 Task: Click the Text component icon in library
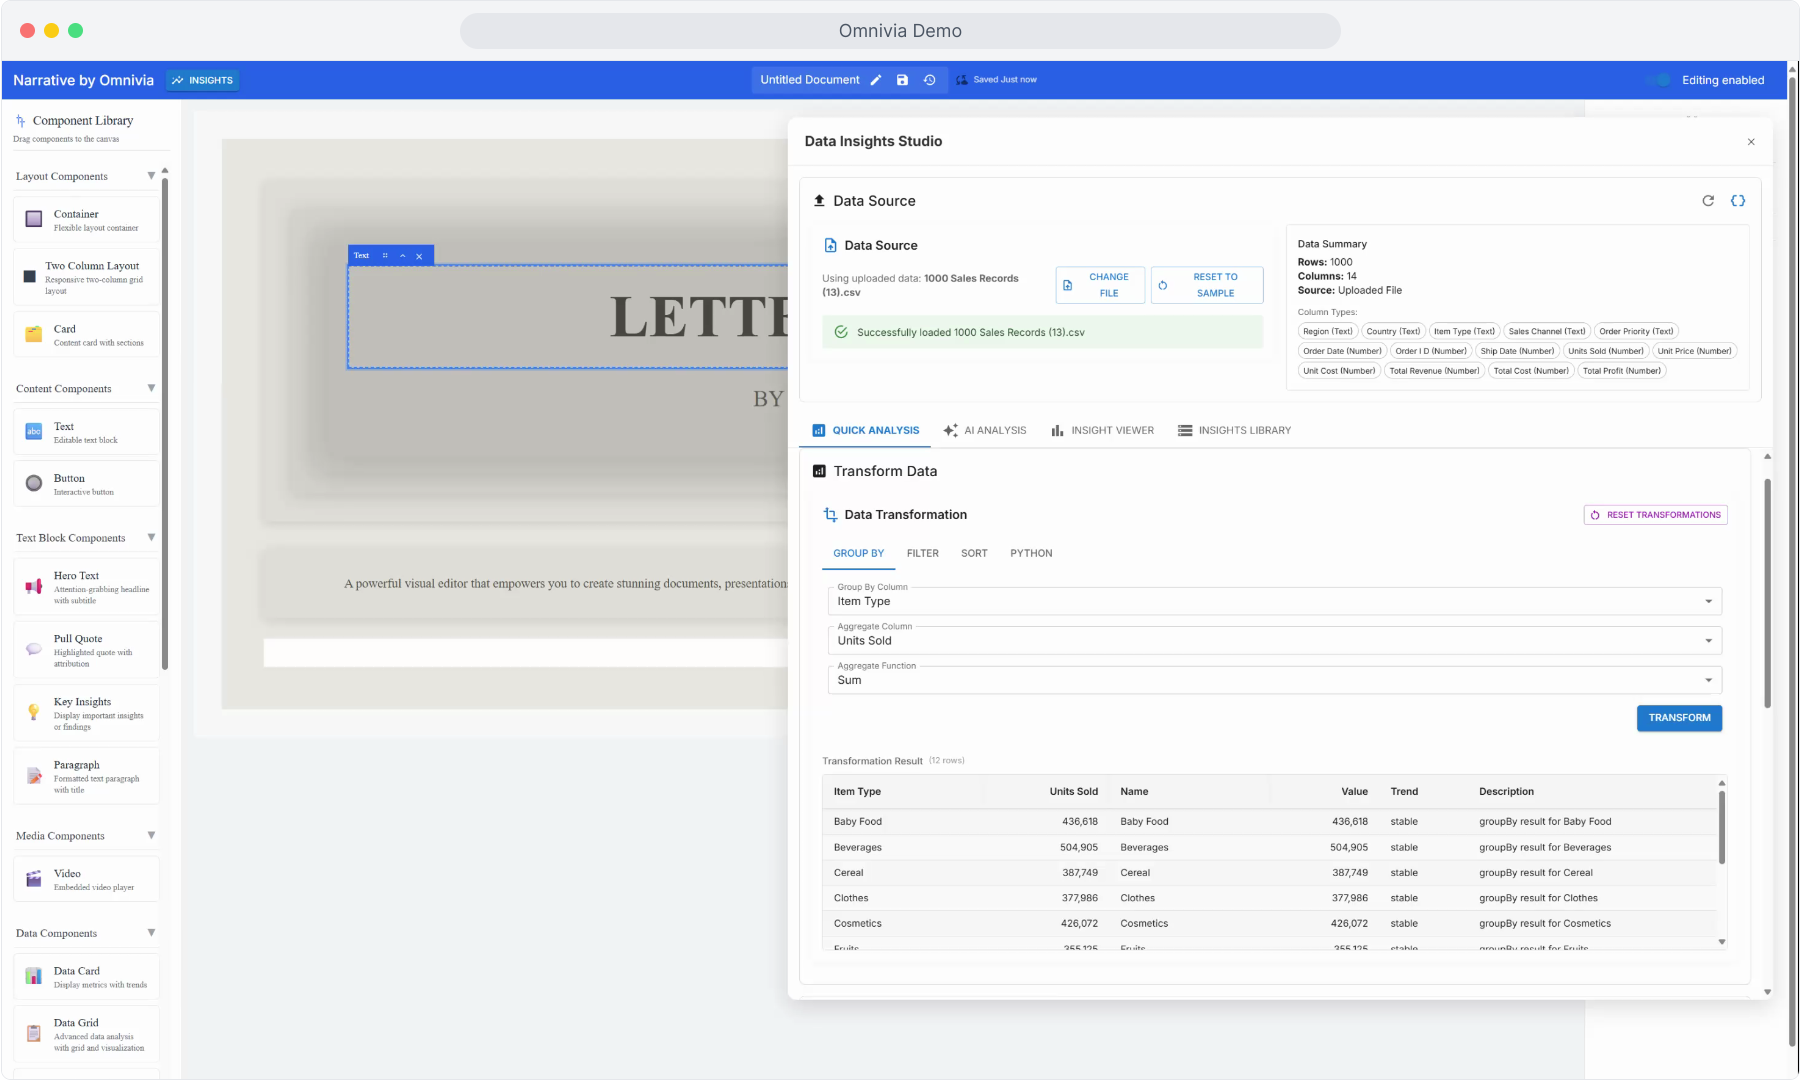34,432
